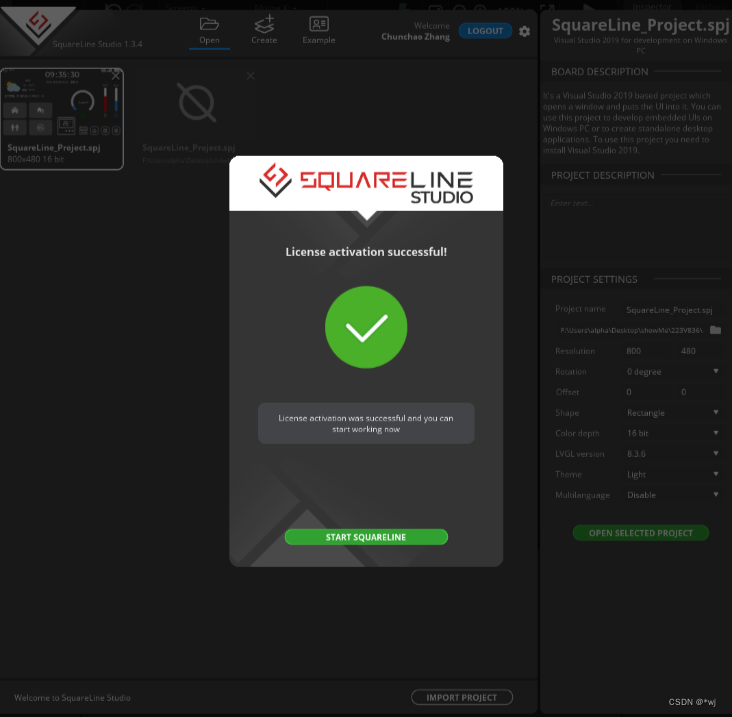Remove the missing project using its X
The height and width of the screenshot is (717, 732).
click(x=251, y=76)
